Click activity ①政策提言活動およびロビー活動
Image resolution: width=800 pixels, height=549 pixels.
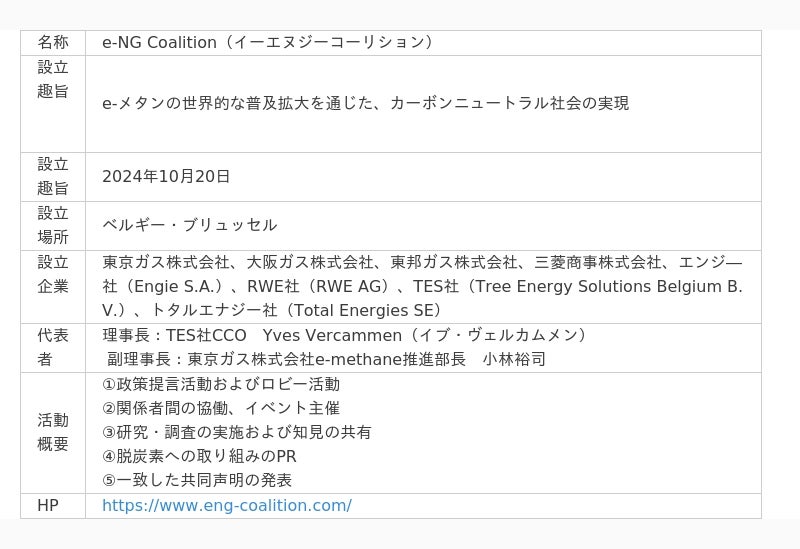point(221,384)
